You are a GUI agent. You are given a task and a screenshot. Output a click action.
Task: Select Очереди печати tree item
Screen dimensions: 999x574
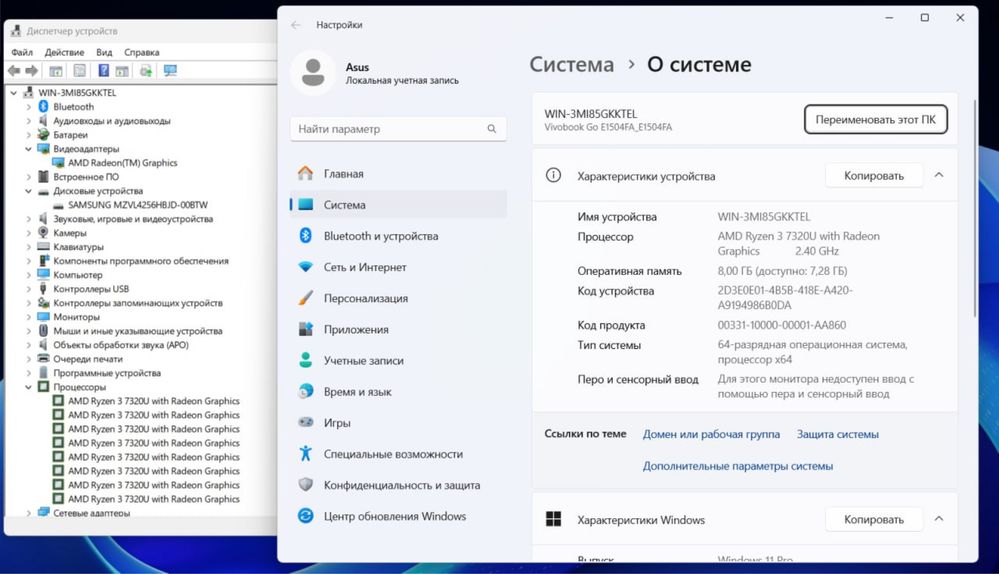[88, 359]
